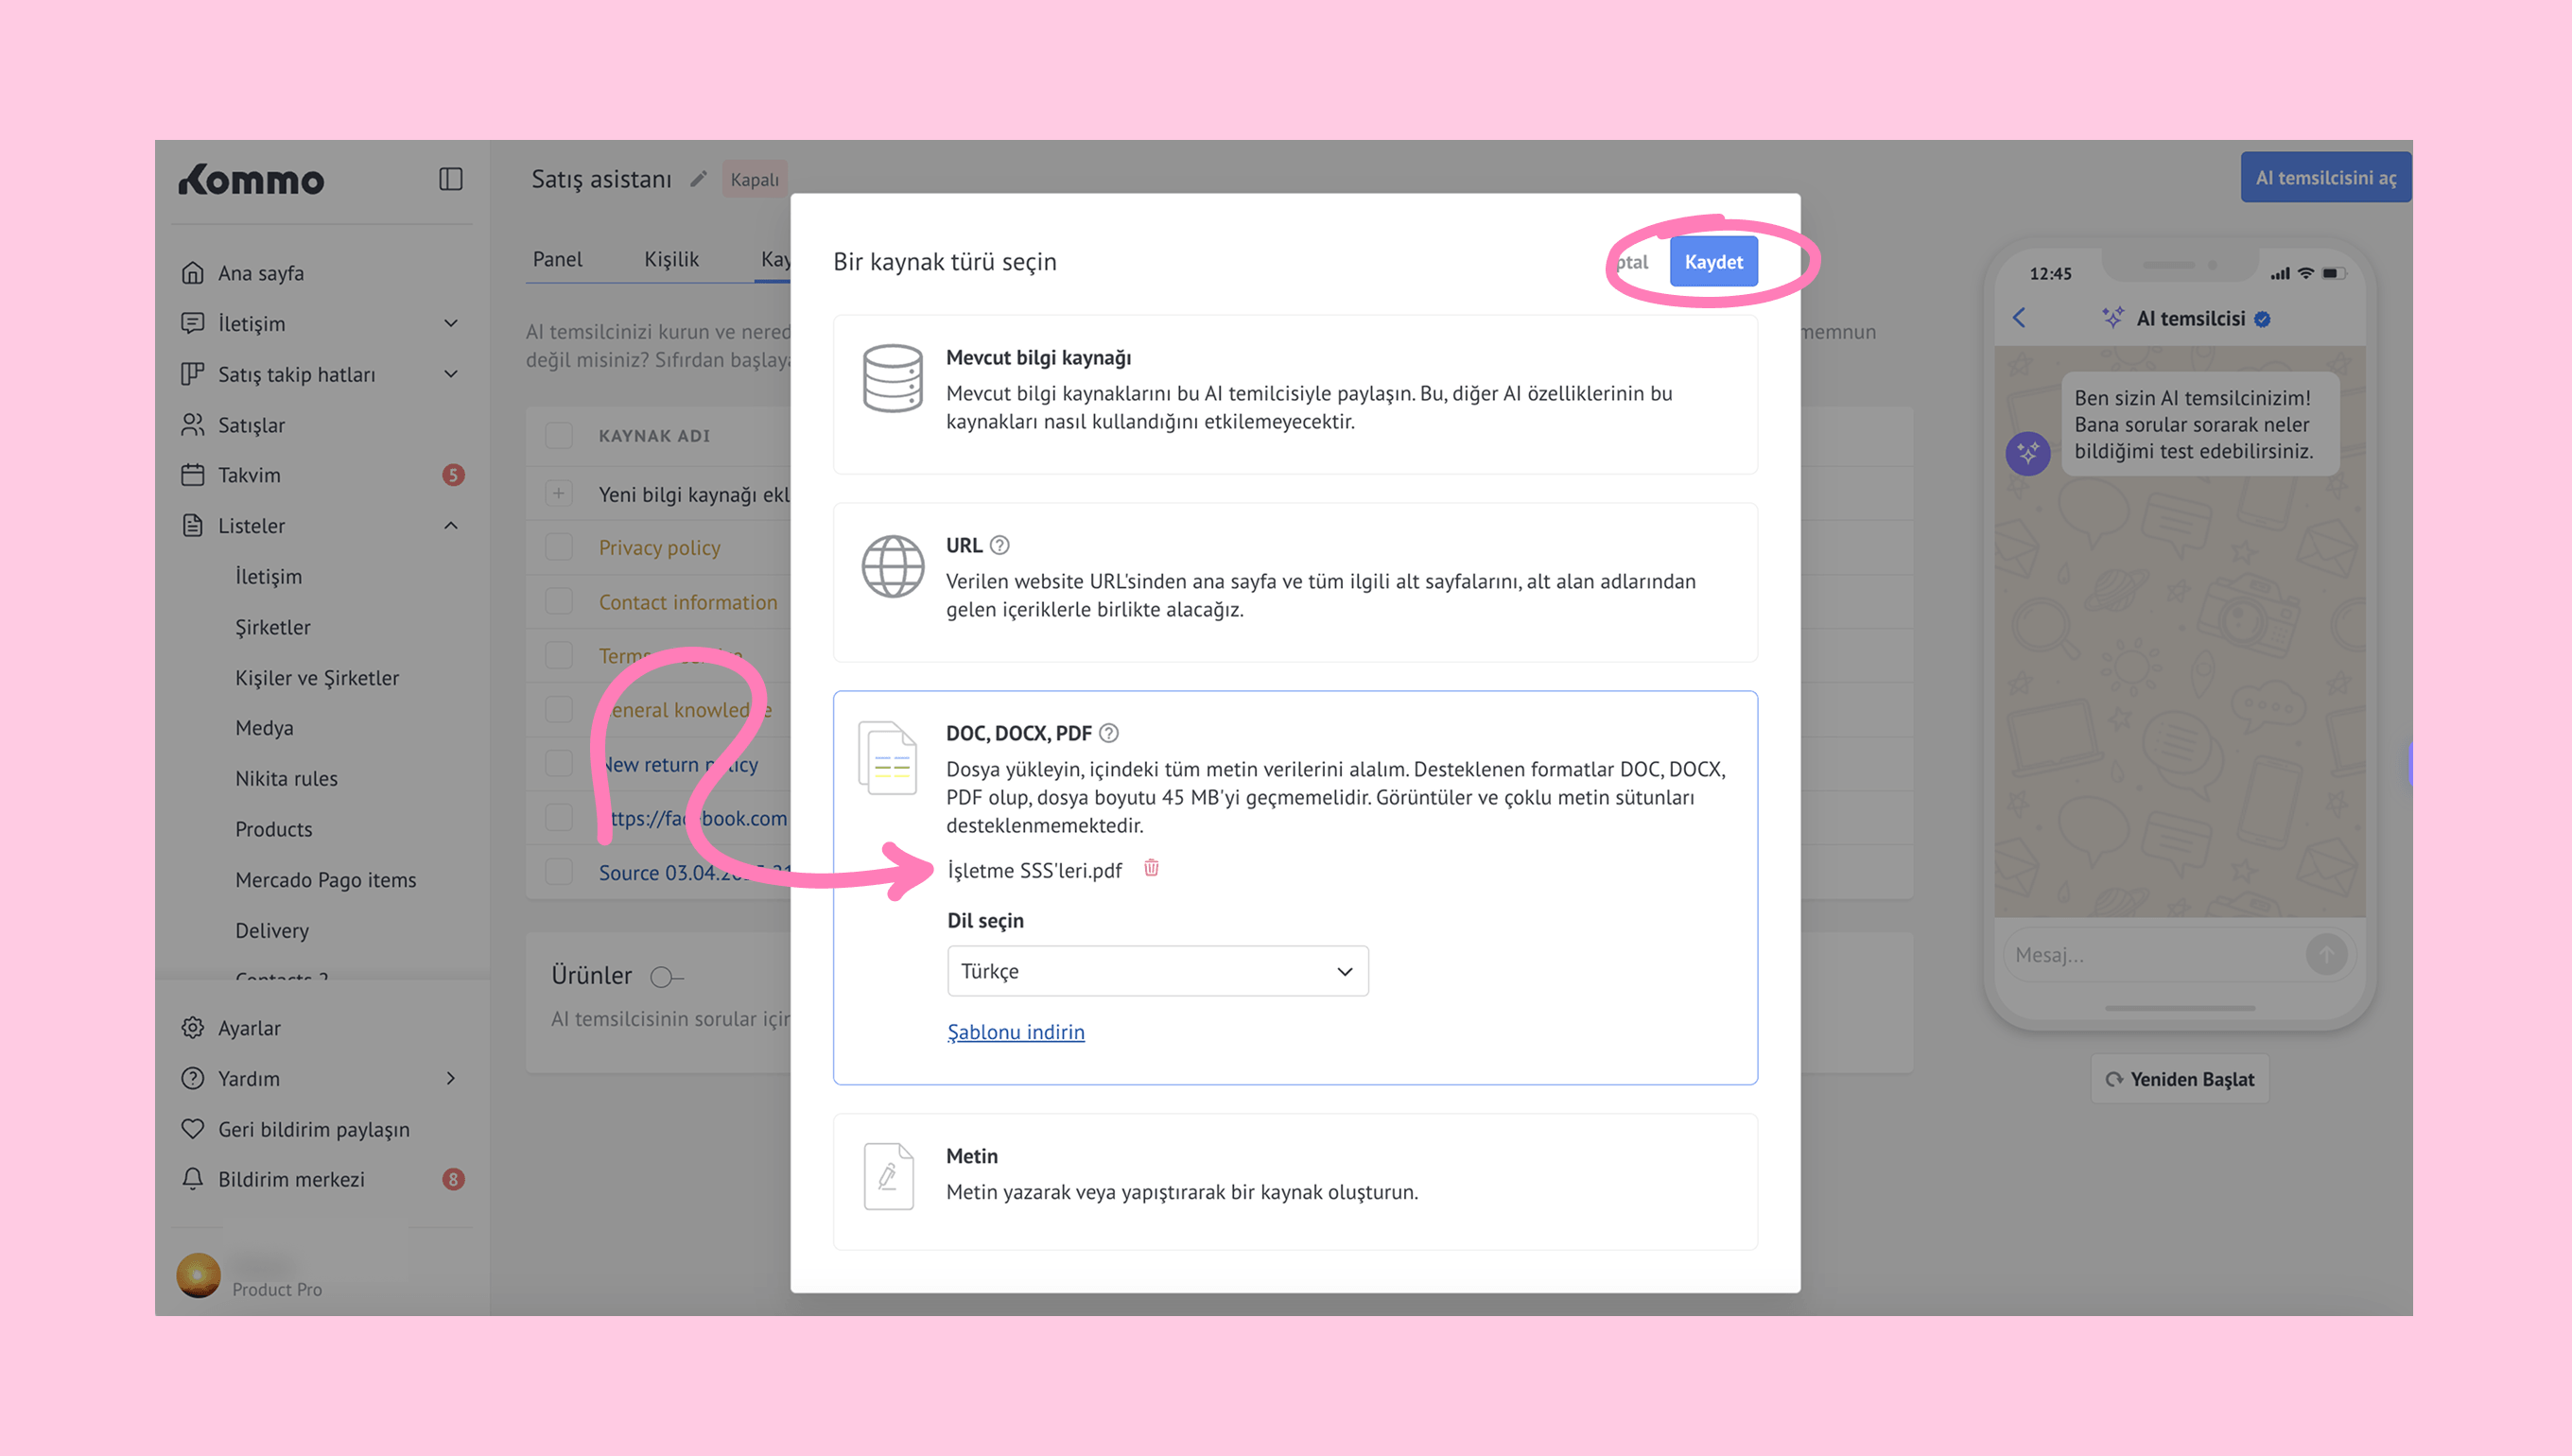This screenshot has width=2572, height=1456.
Task: Delete the uploaded İşletme SSS'leri.pdf file
Action: point(1151,868)
